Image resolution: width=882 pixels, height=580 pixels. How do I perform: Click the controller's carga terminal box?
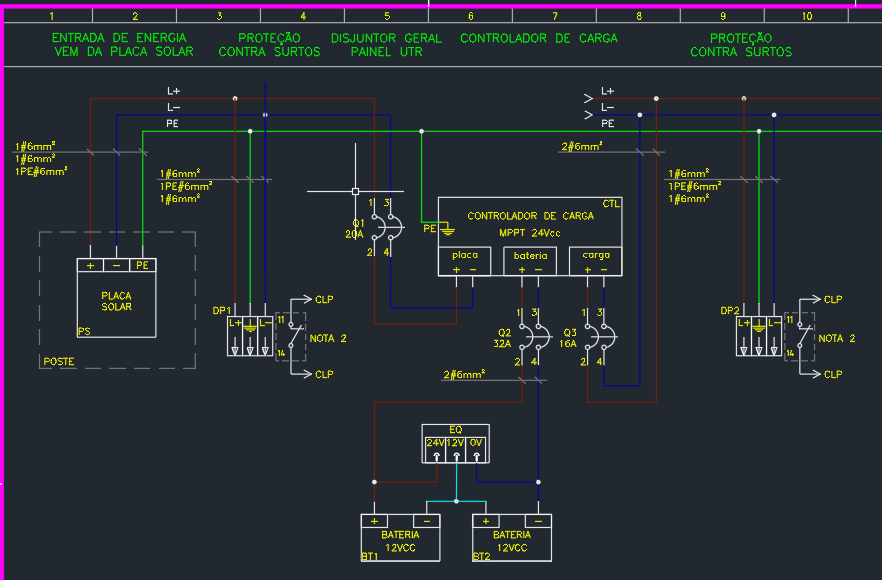[596, 262]
